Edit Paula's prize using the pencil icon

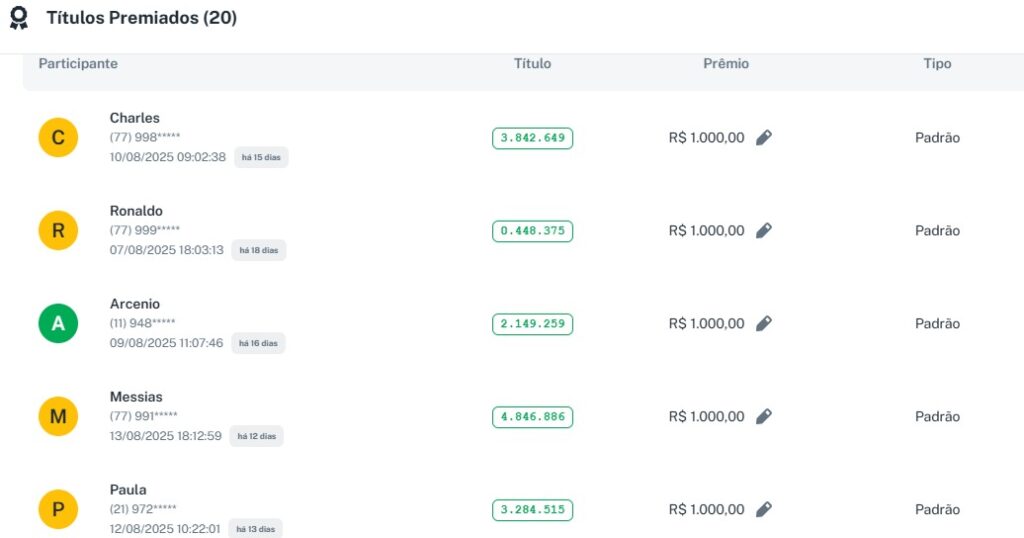point(763,510)
